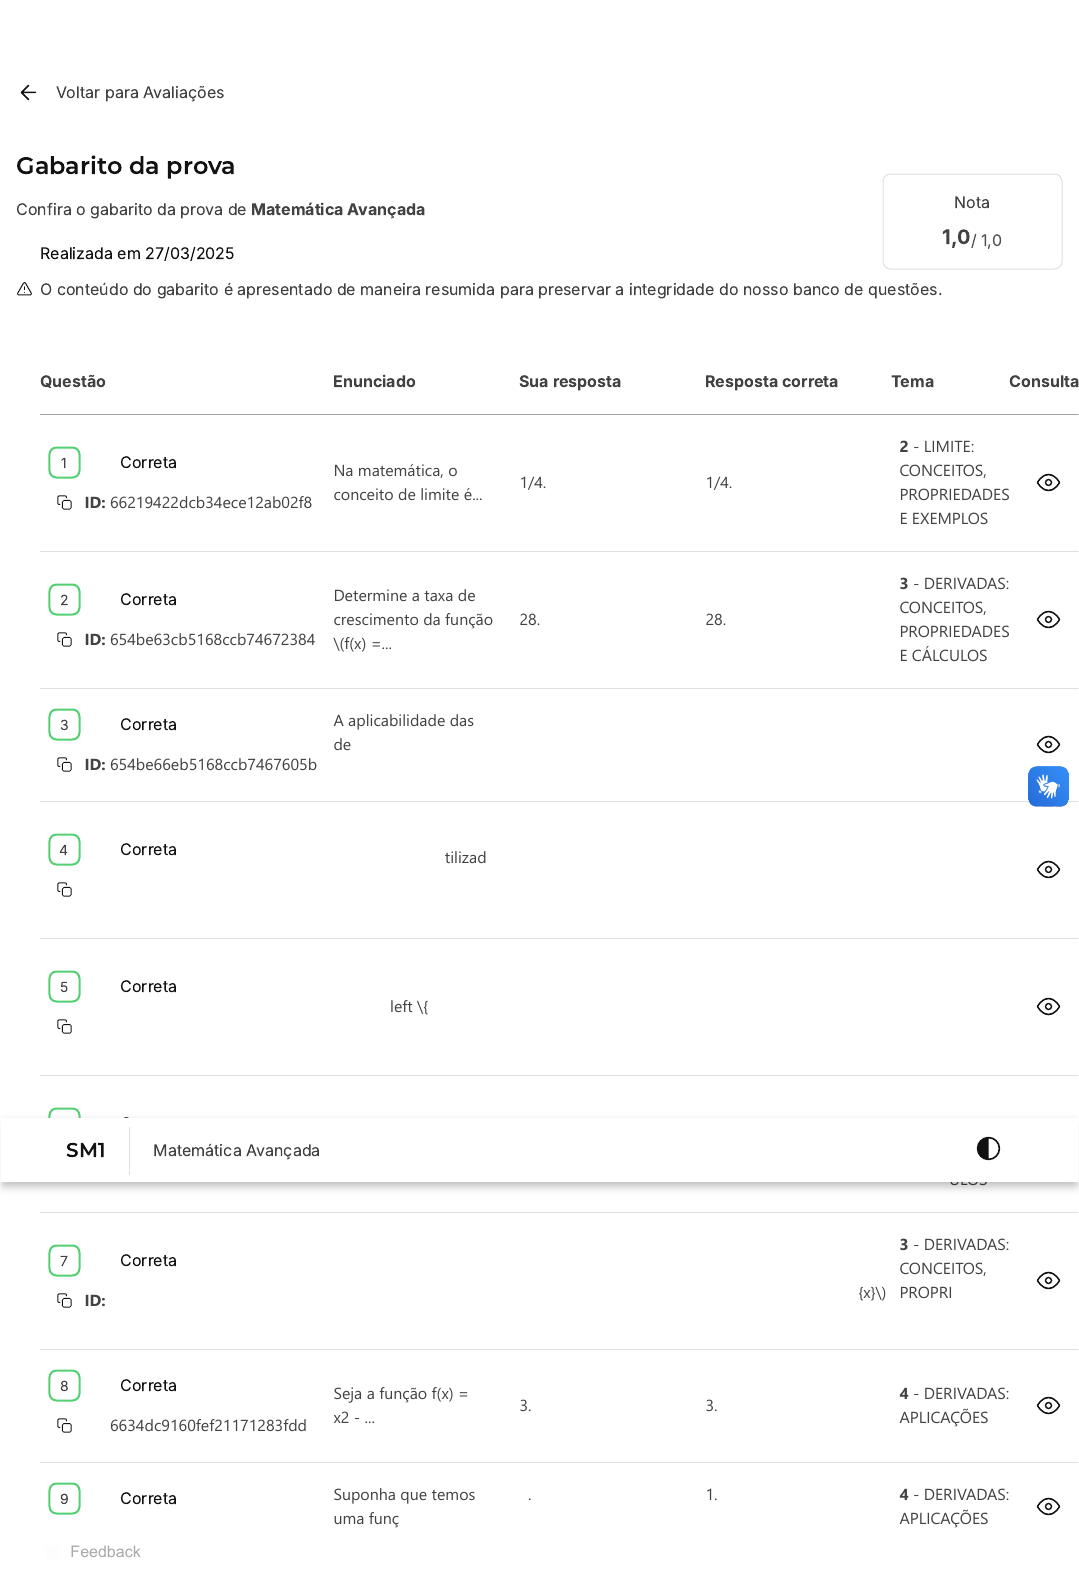Select the Matemática Avançada header title
The image size is (1079, 1572).
pyautogui.click(x=236, y=1151)
